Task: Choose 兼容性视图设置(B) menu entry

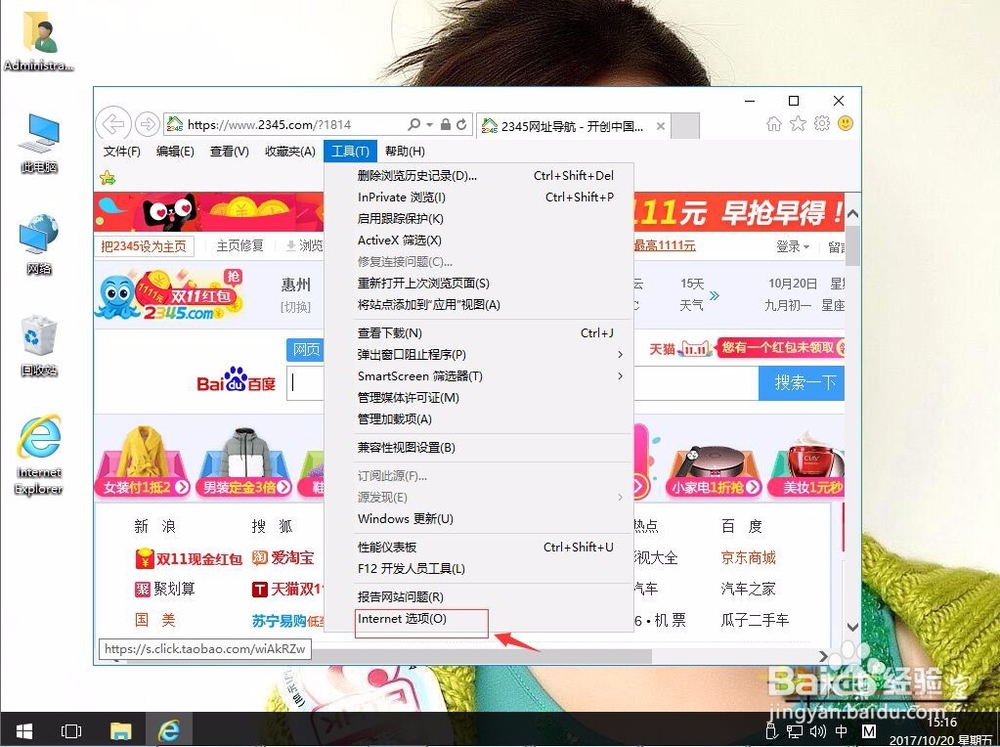Action: pos(479,448)
